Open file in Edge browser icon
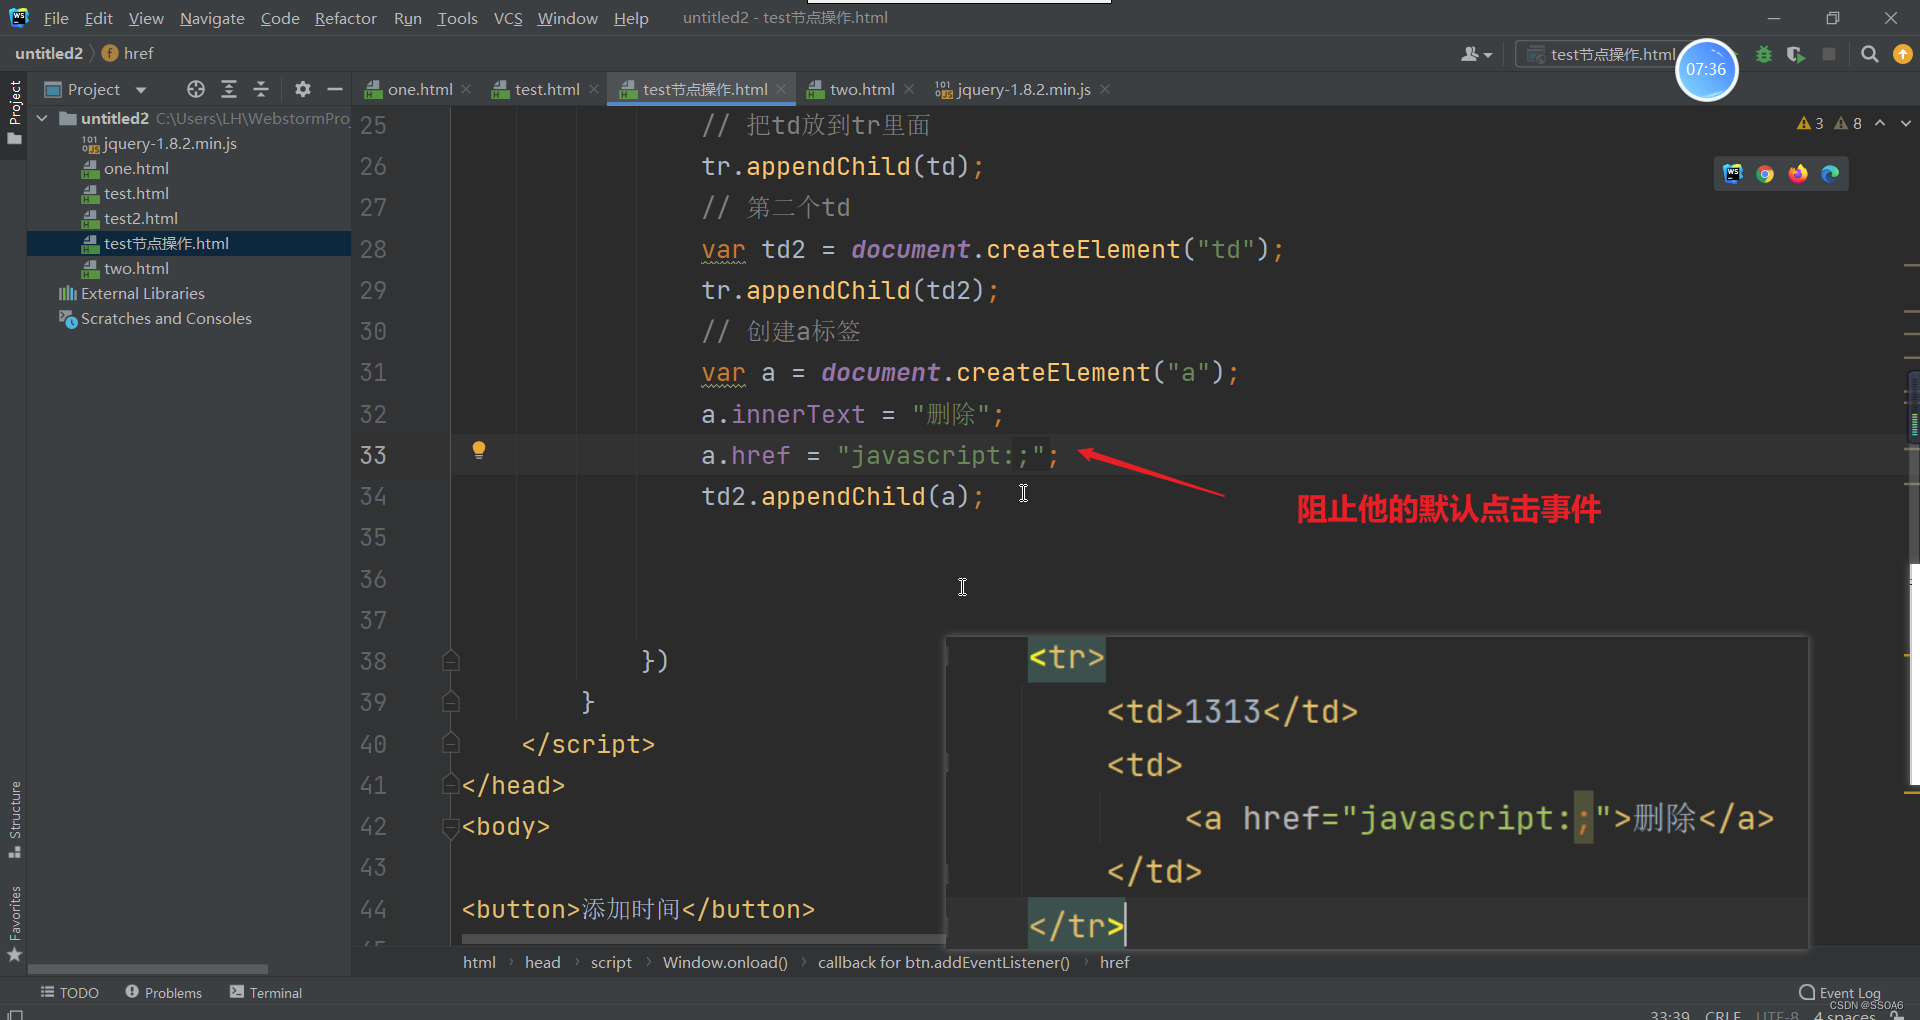The image size is (1920, 1020). coord(1830,174)
